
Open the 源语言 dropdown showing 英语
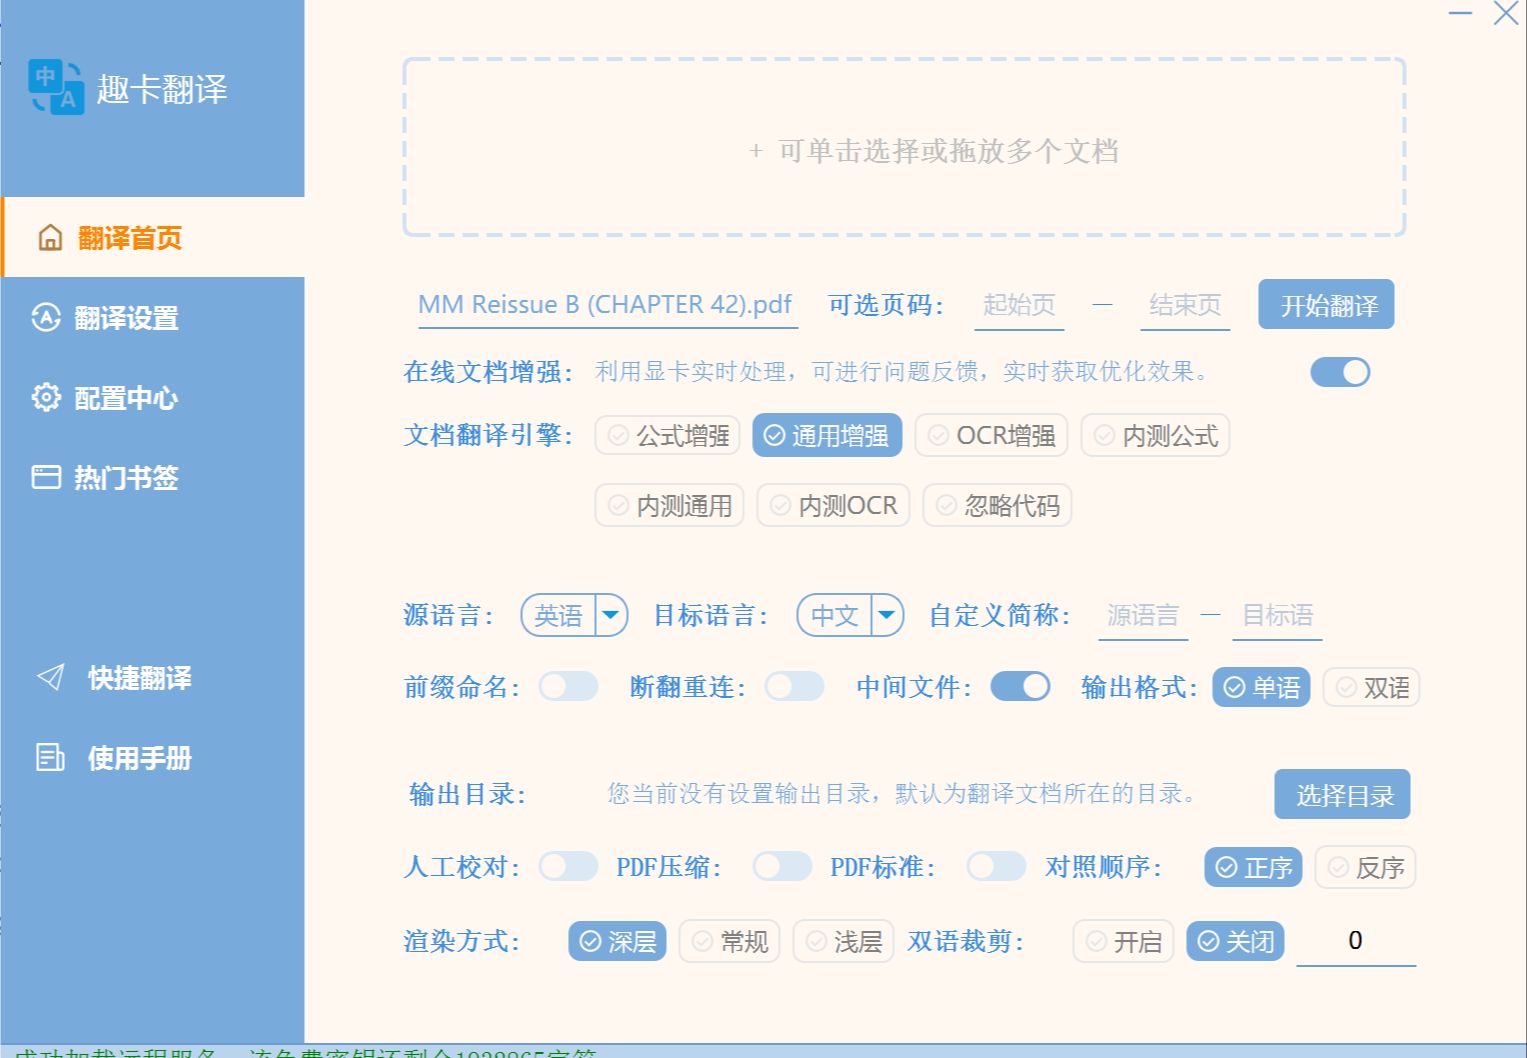[x=574, y=615]
